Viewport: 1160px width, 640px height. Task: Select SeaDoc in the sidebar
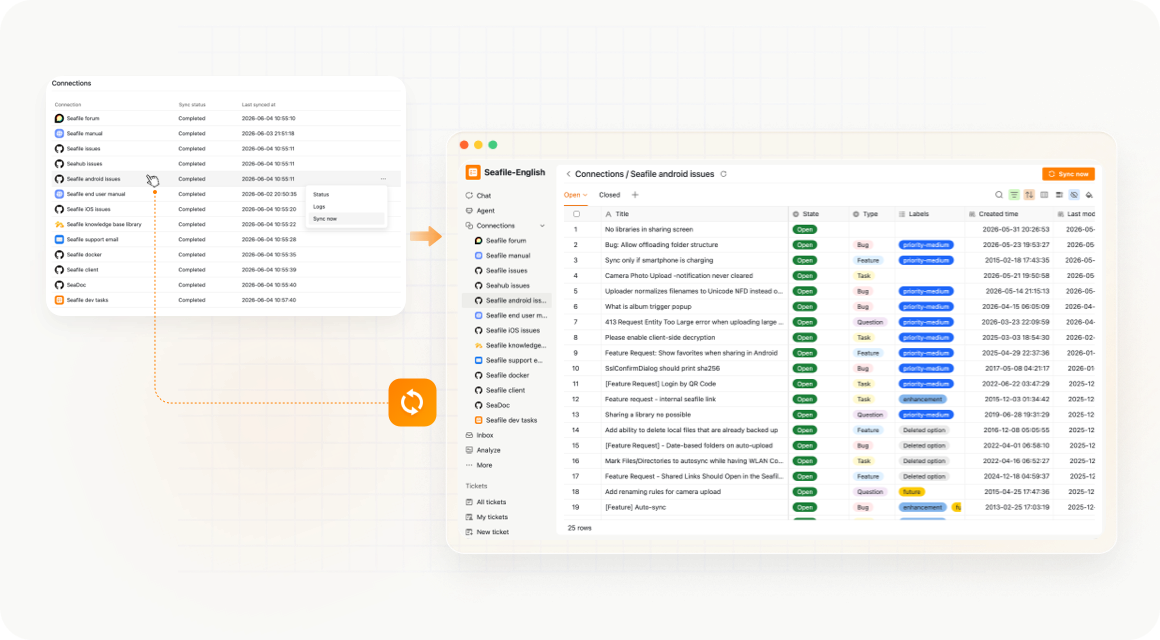[497, 405]
